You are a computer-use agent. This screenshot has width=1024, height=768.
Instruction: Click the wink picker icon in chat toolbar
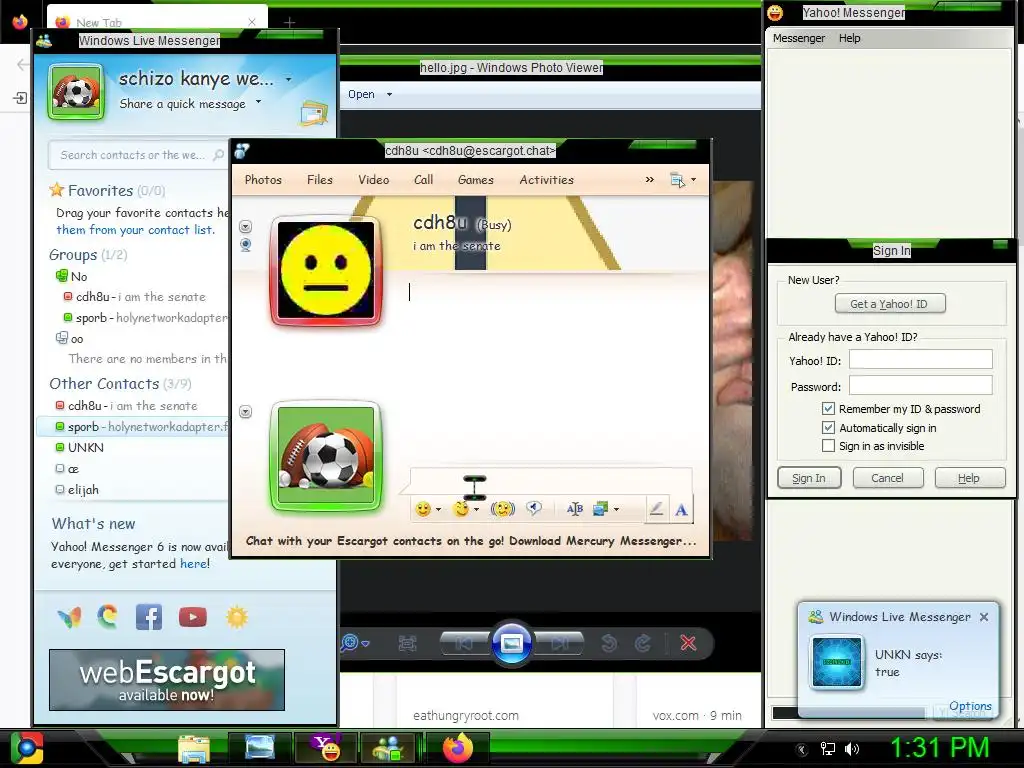click(x=461, y=509)
